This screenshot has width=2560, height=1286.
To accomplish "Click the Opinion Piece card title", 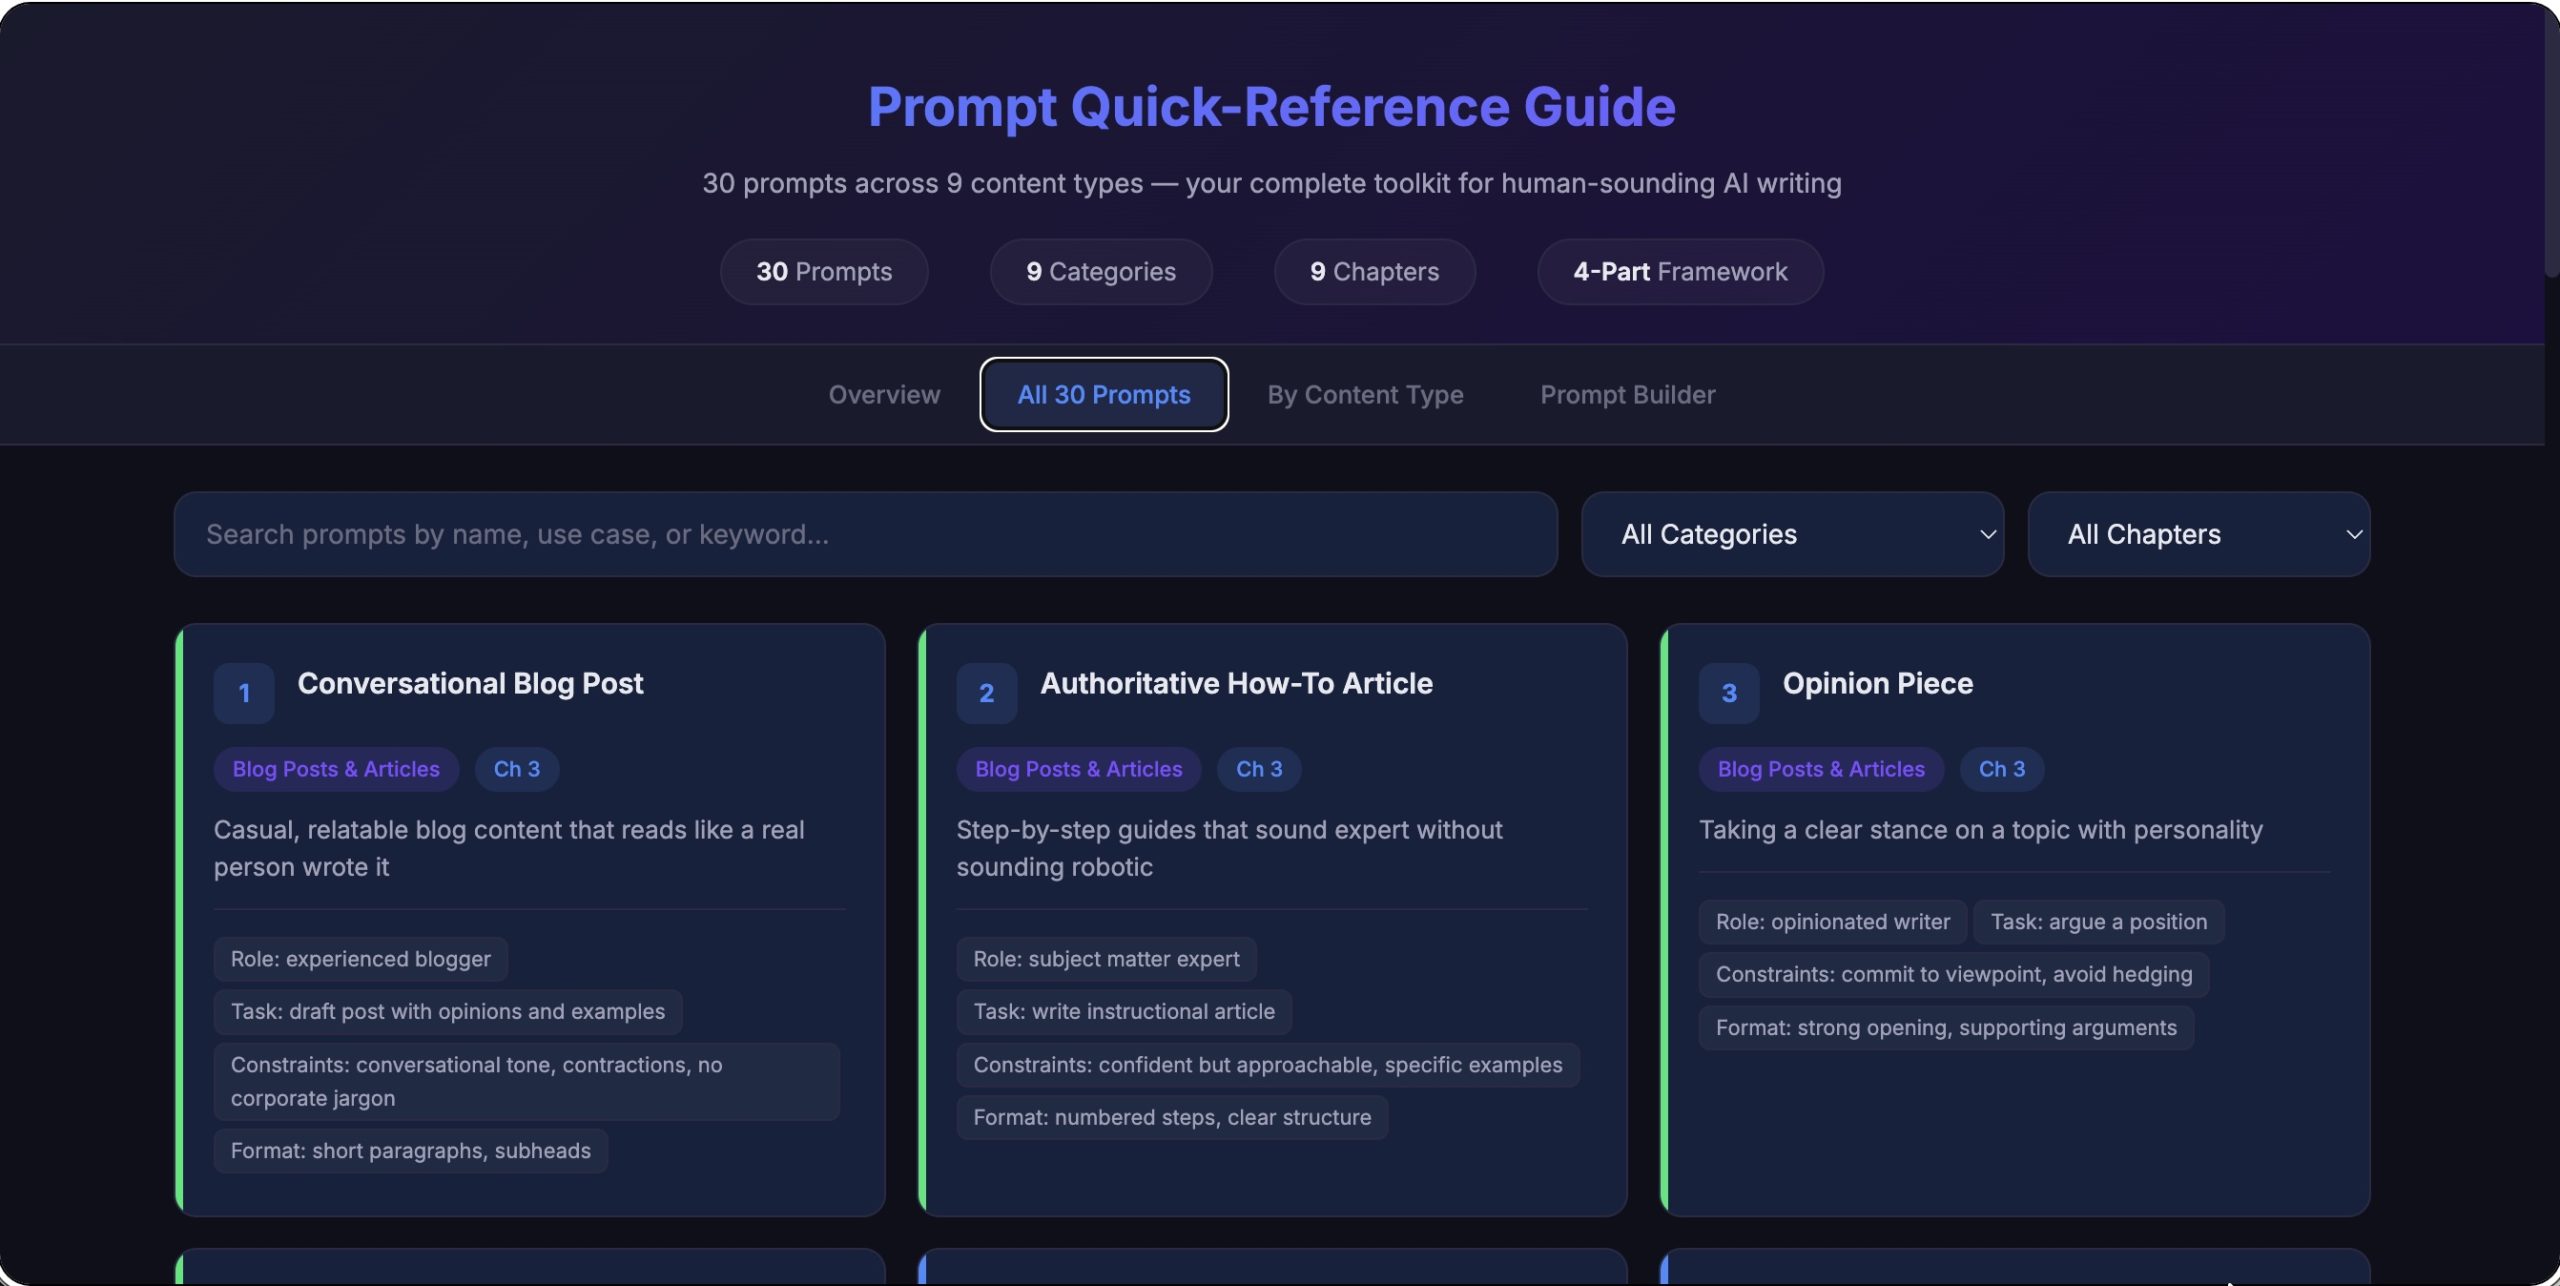I will click(1877, 684).
